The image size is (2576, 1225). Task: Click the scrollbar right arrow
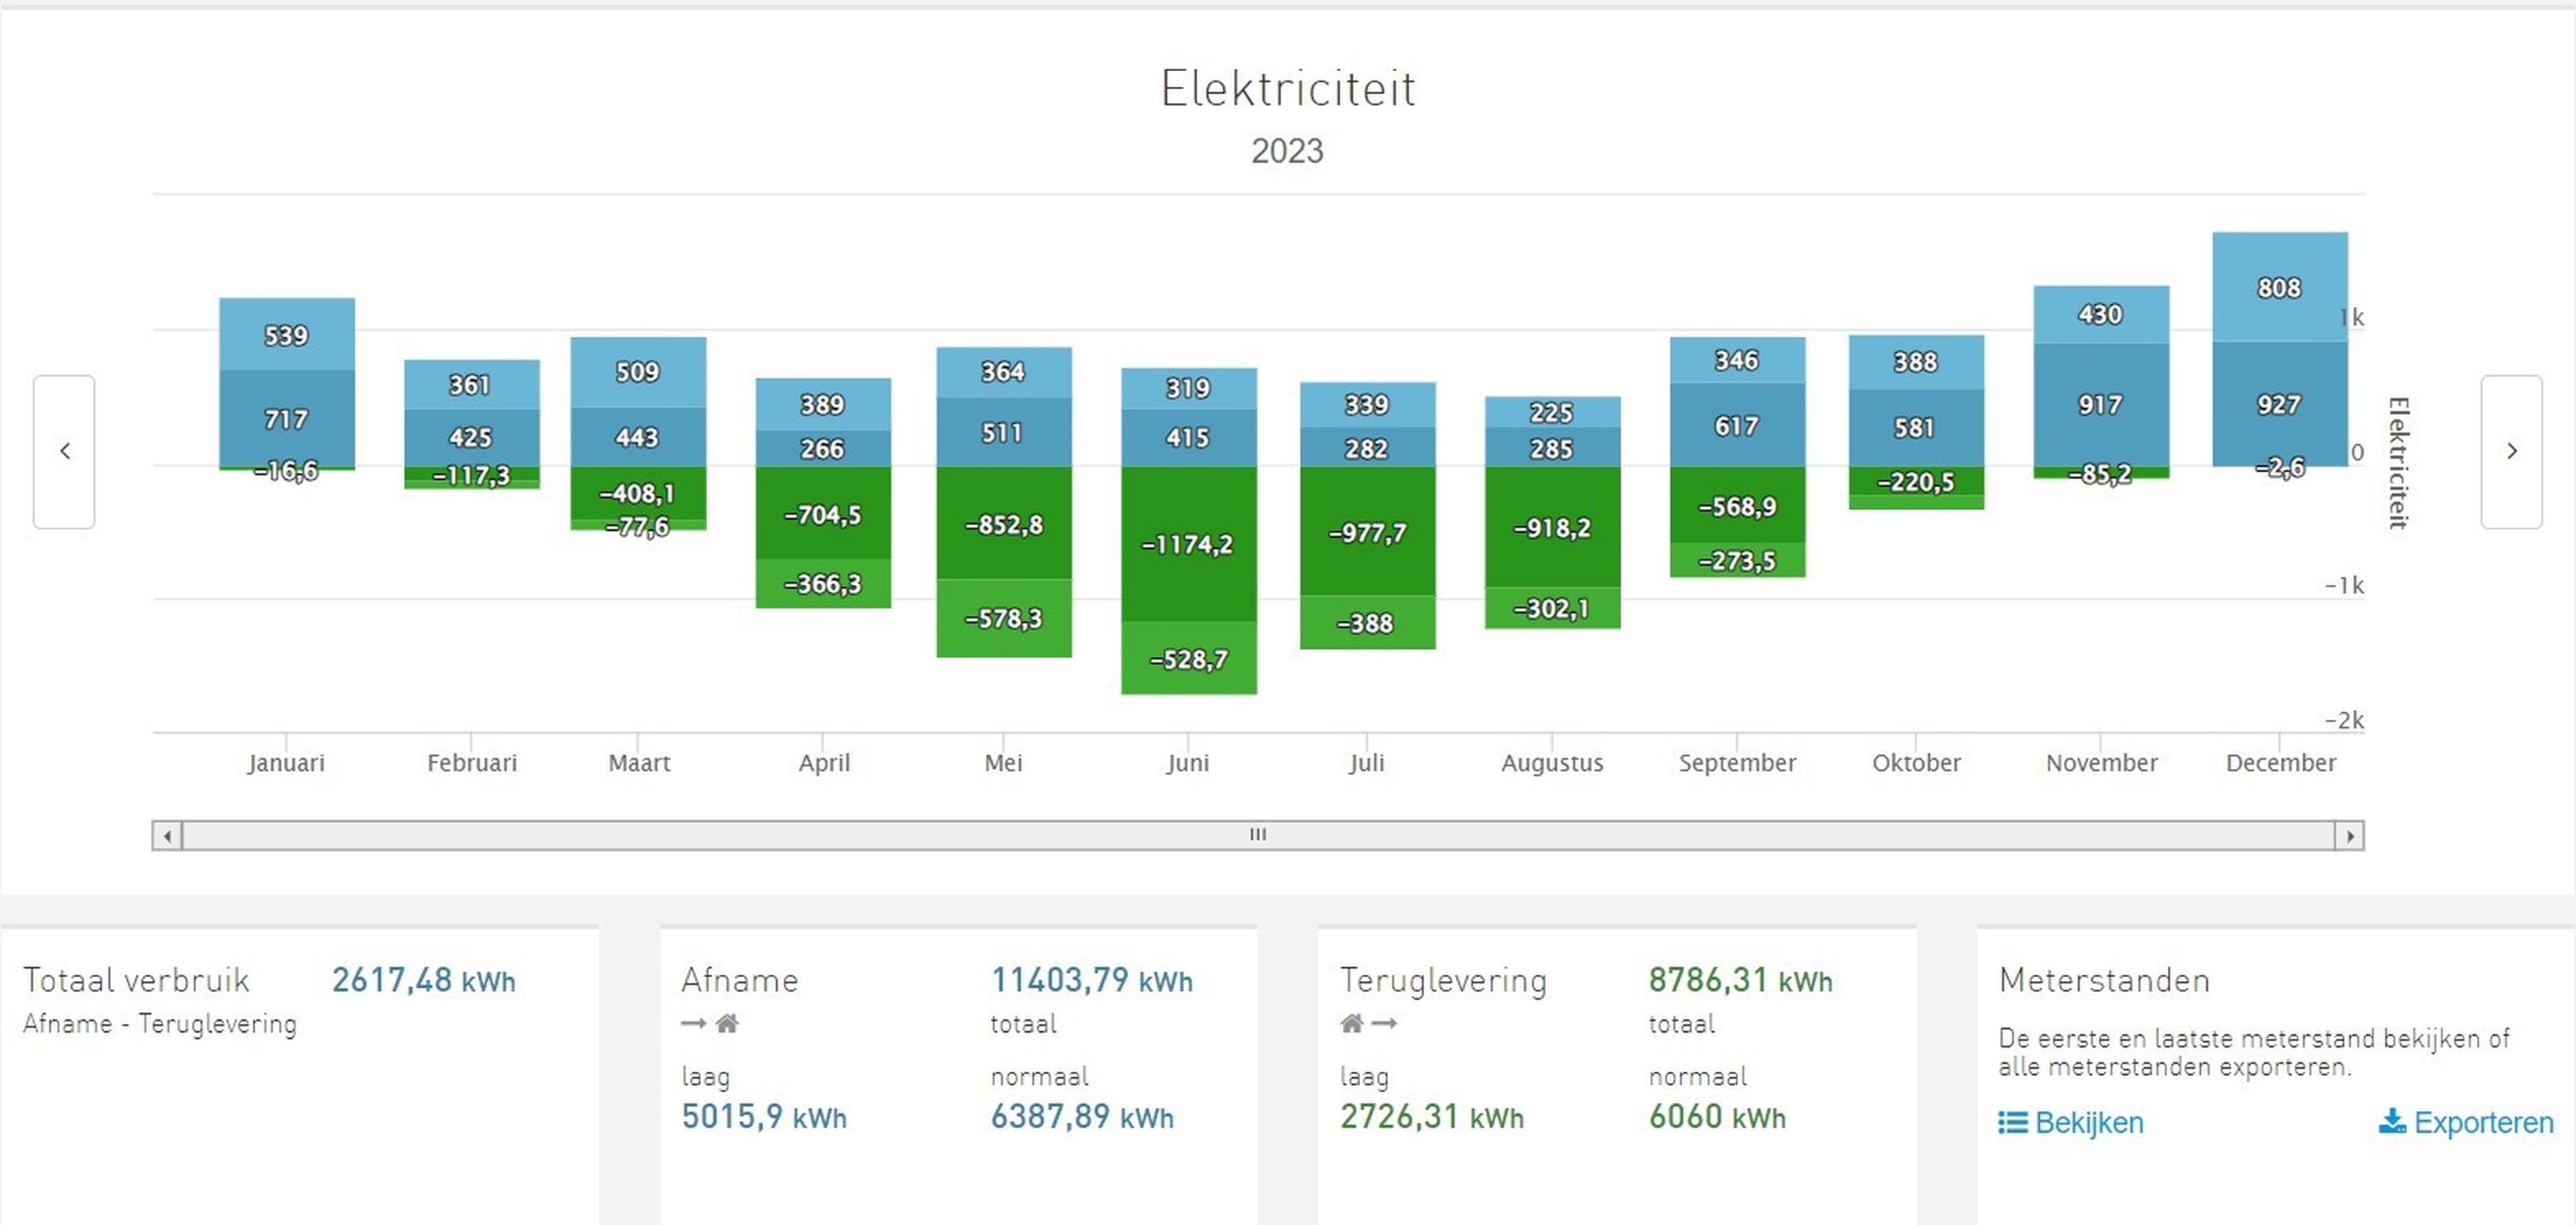tap(2349, 835)
